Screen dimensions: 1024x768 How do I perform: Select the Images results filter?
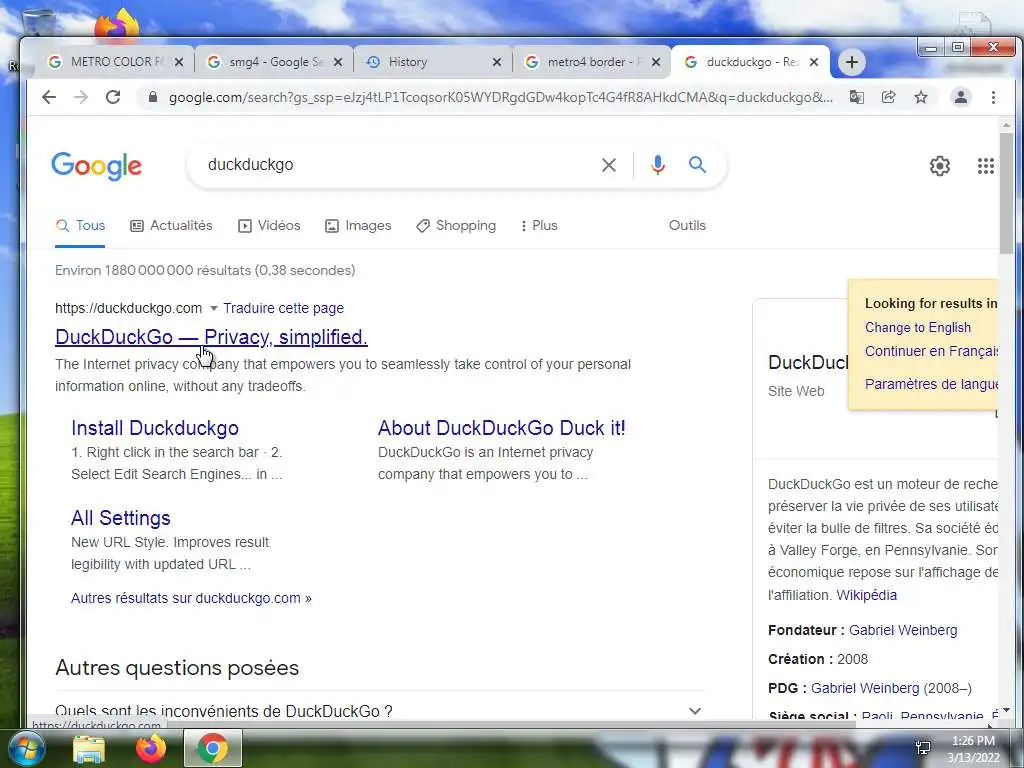point(358,226)
